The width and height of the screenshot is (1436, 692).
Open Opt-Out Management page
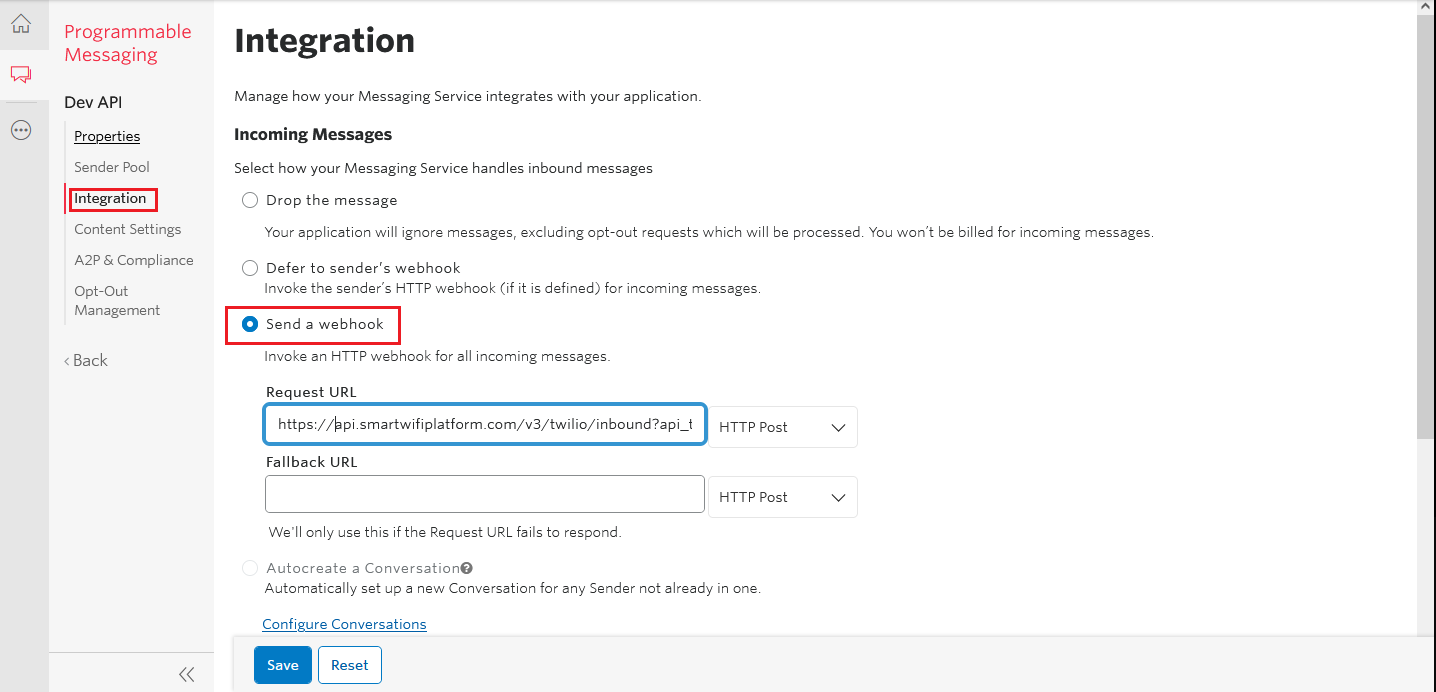click(117, 301)
